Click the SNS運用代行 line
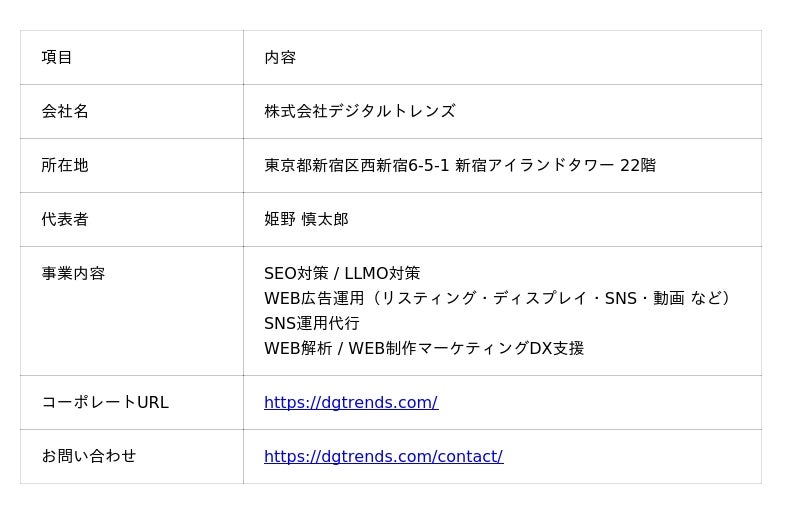 (311, 323)
